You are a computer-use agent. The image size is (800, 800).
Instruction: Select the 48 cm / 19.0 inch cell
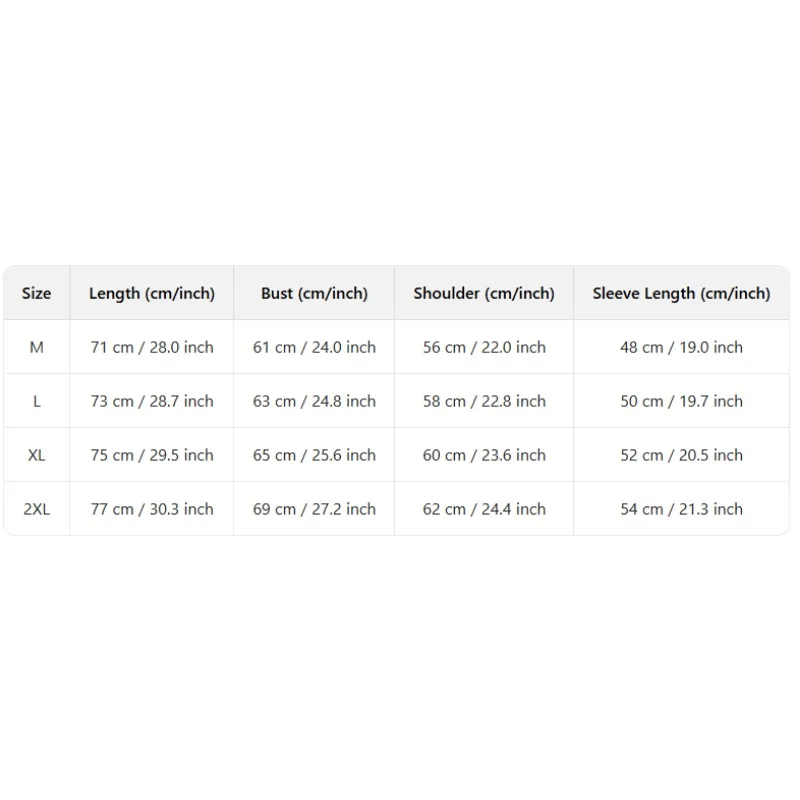[x=681, y=347]
